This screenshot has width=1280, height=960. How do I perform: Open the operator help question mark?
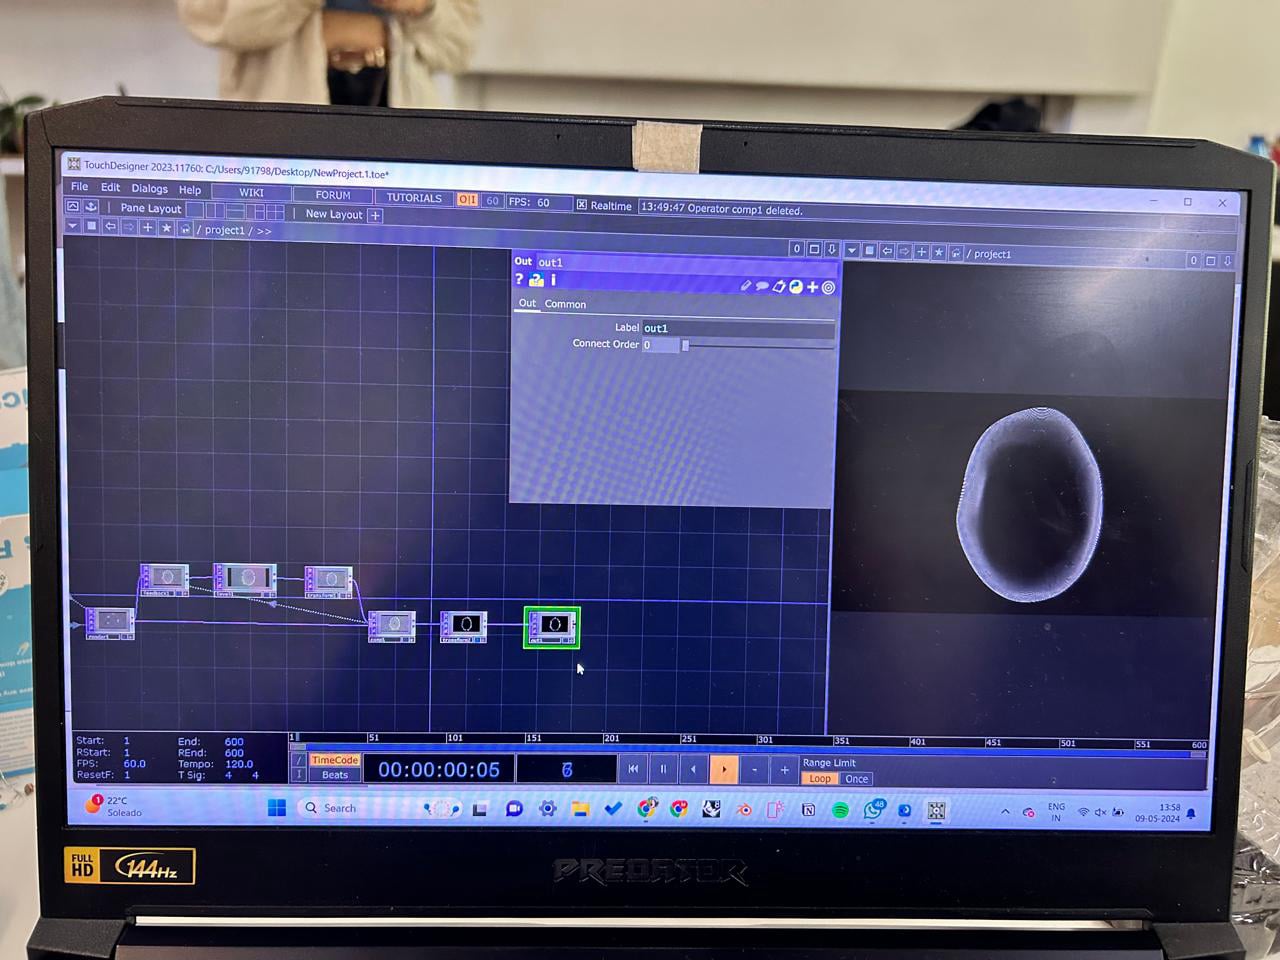point(519,280)
